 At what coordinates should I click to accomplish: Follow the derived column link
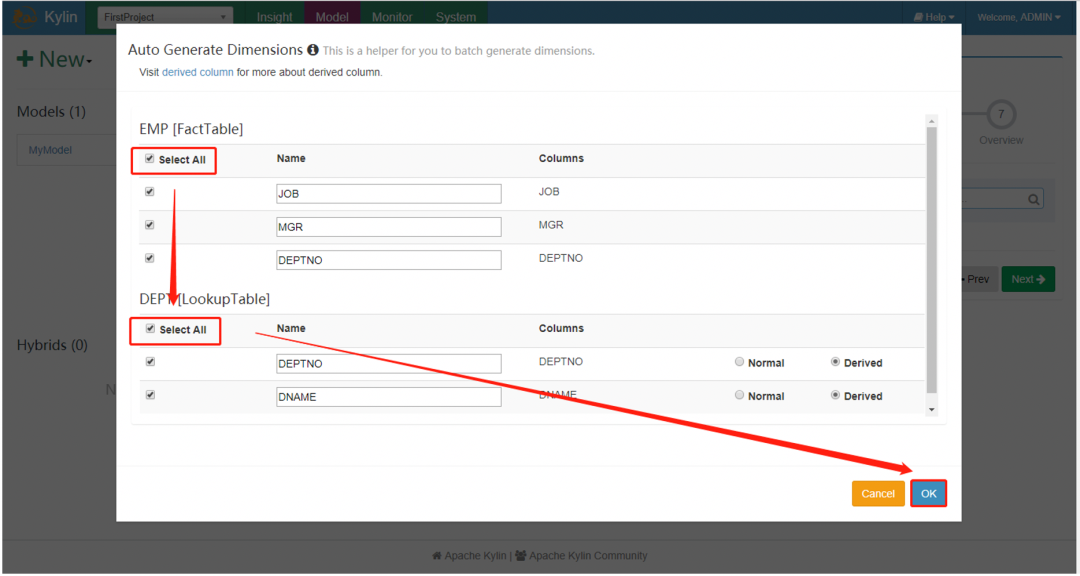tap(198, 72)
